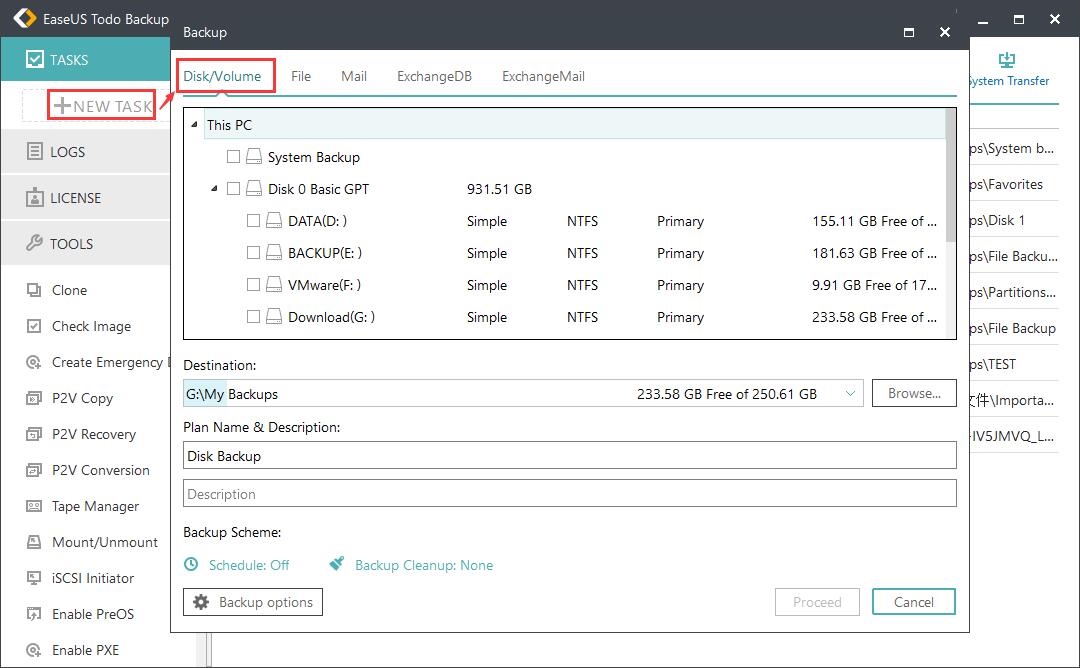1080x668 pixels.
Task: Click the System Transfer icon
Action: (x=1007, y=60)
